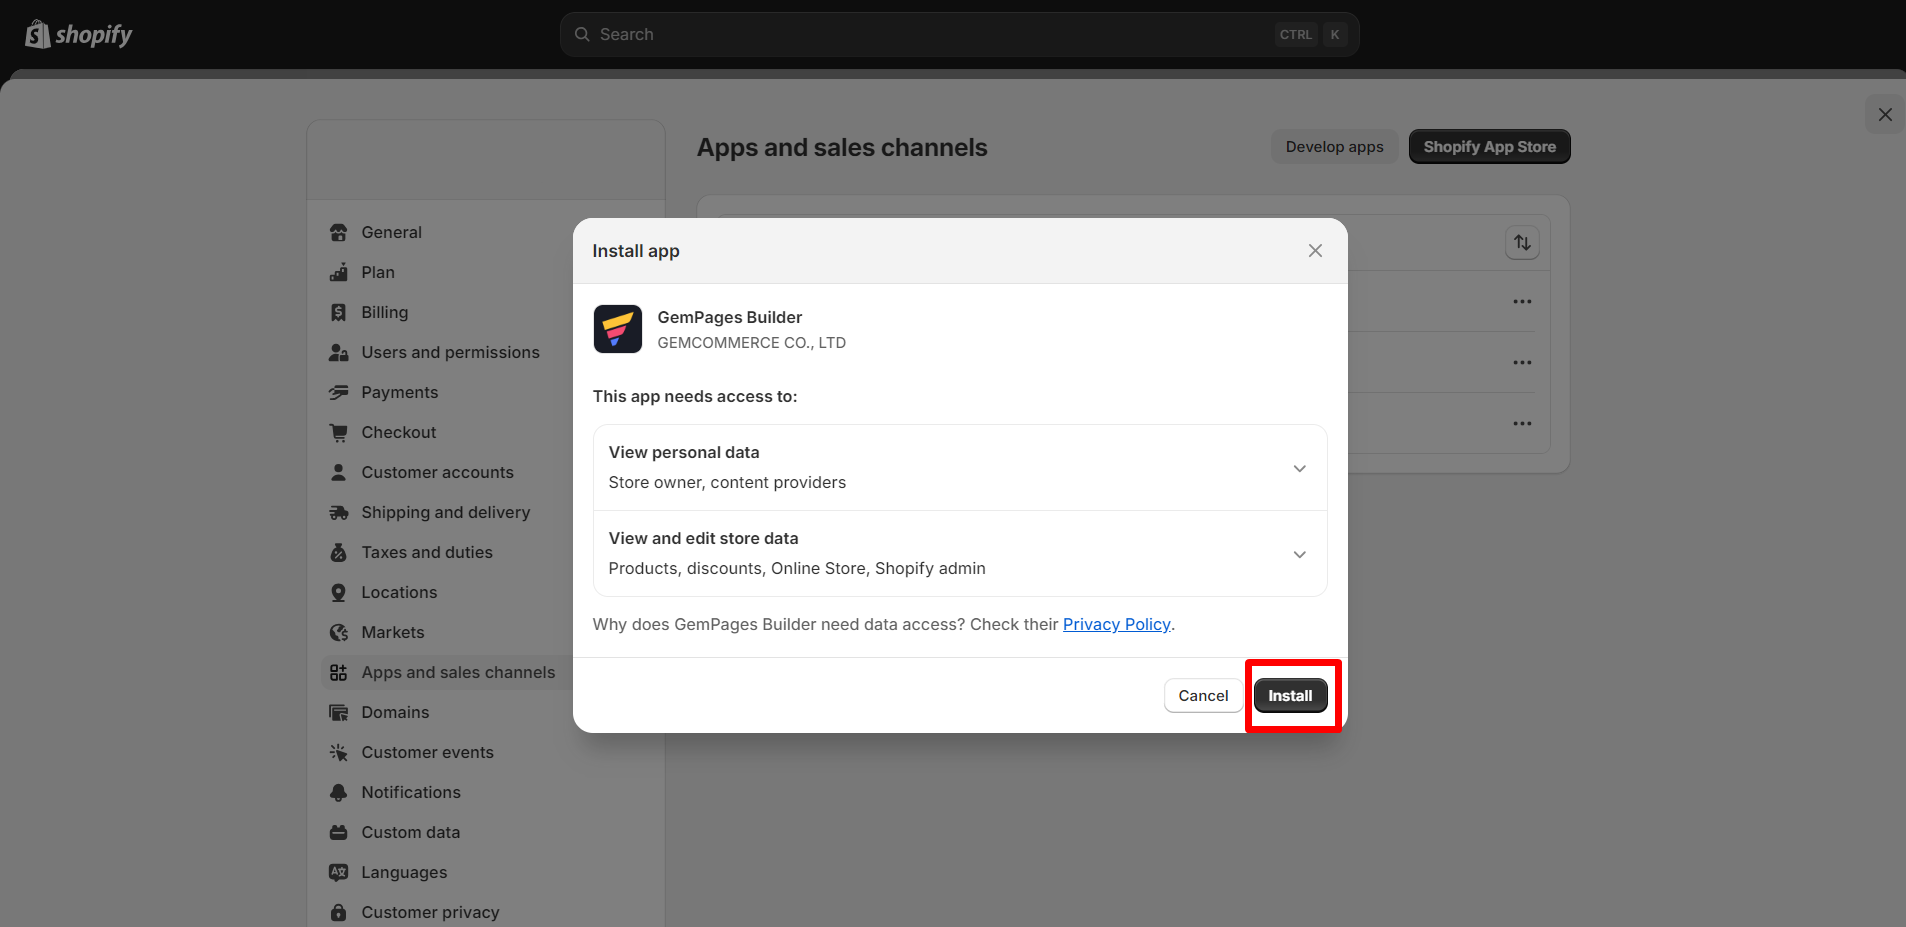Image resolution: width=1906 pixels, height=927 pixels.
Task: Click inside the Search field
Action: [x=900, y=34]
